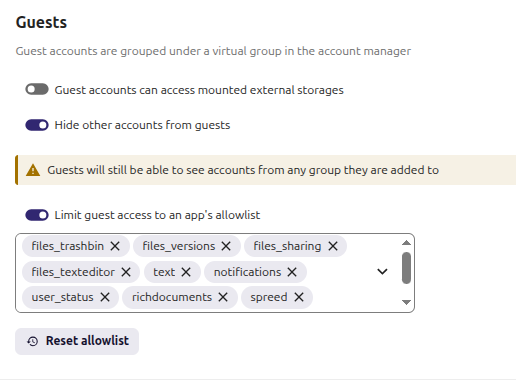Click the allowlist scrollbar thumb
This screenshot has width=516, height=386.
406,268
